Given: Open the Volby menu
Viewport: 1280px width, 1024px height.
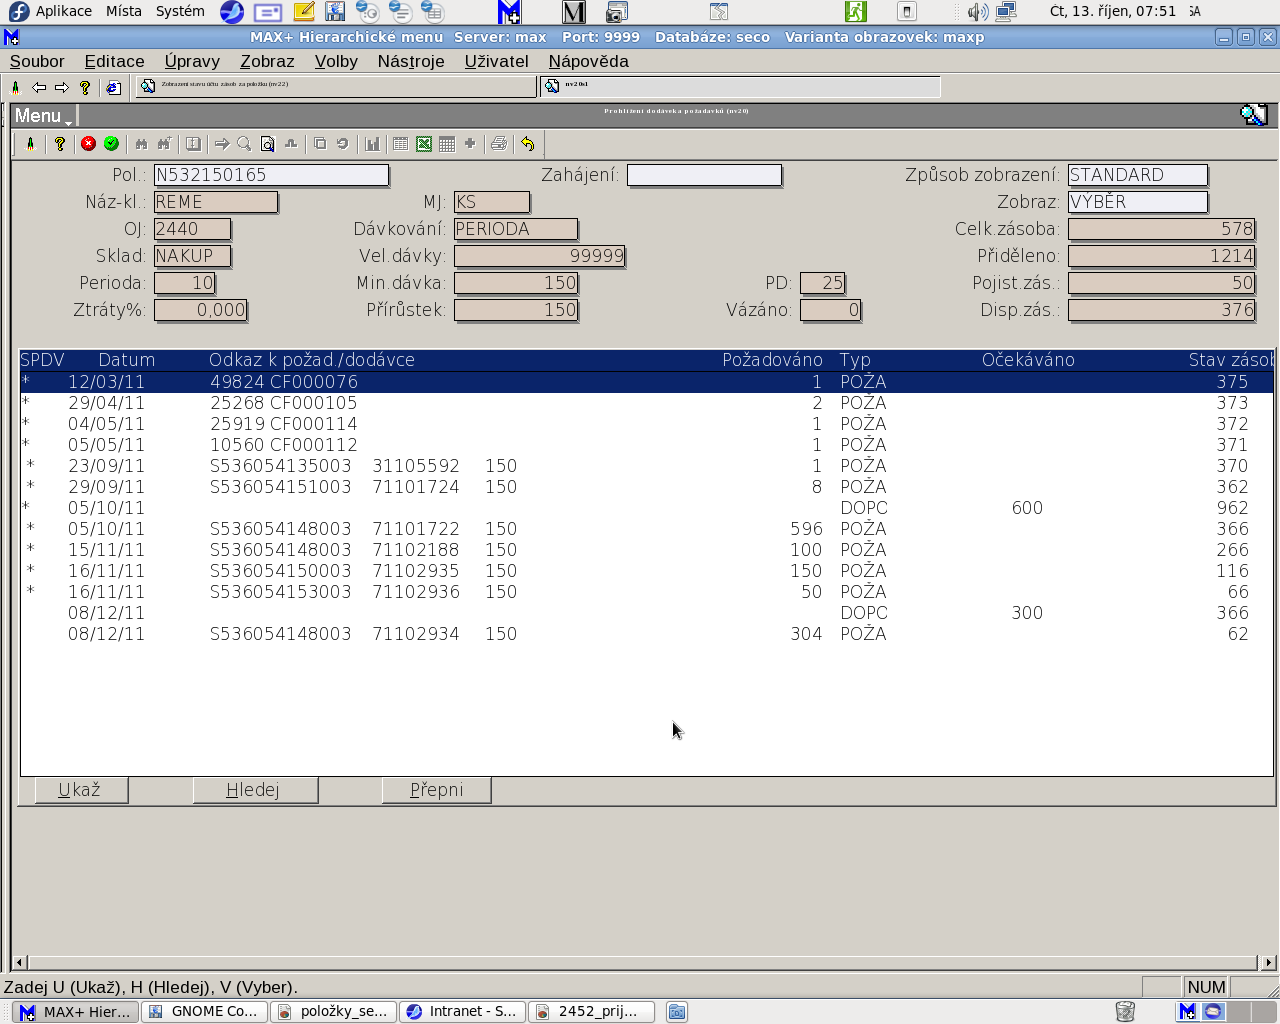Looking at the screenshot, I should tap(336, 61).
